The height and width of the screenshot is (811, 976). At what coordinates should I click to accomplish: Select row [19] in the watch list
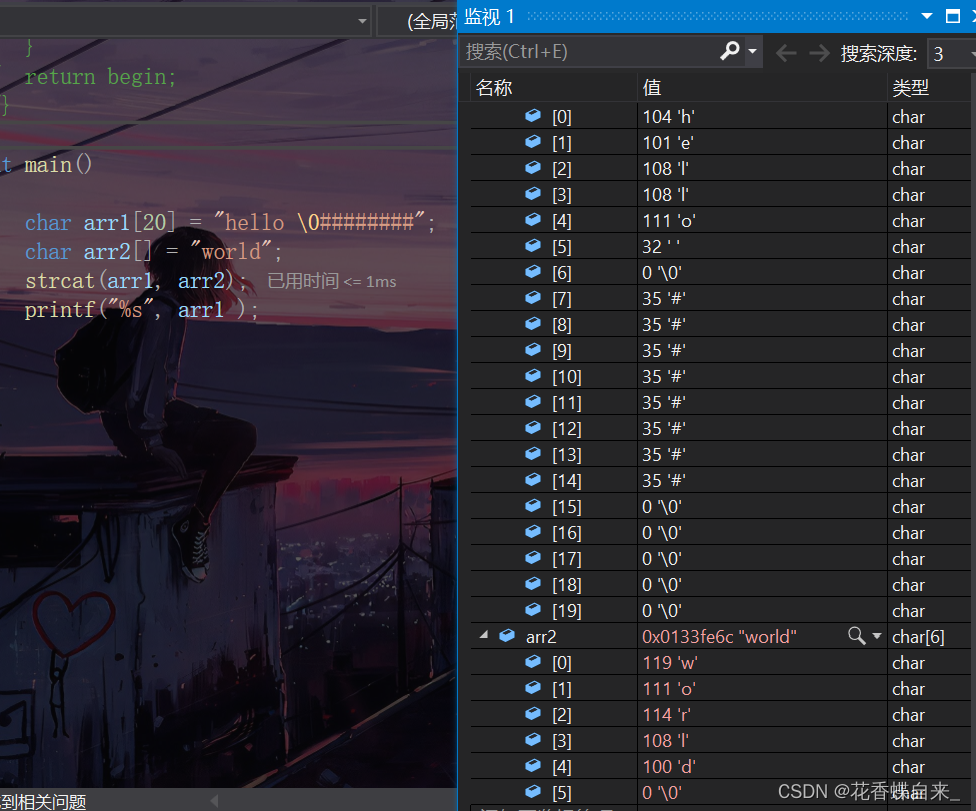720,611
